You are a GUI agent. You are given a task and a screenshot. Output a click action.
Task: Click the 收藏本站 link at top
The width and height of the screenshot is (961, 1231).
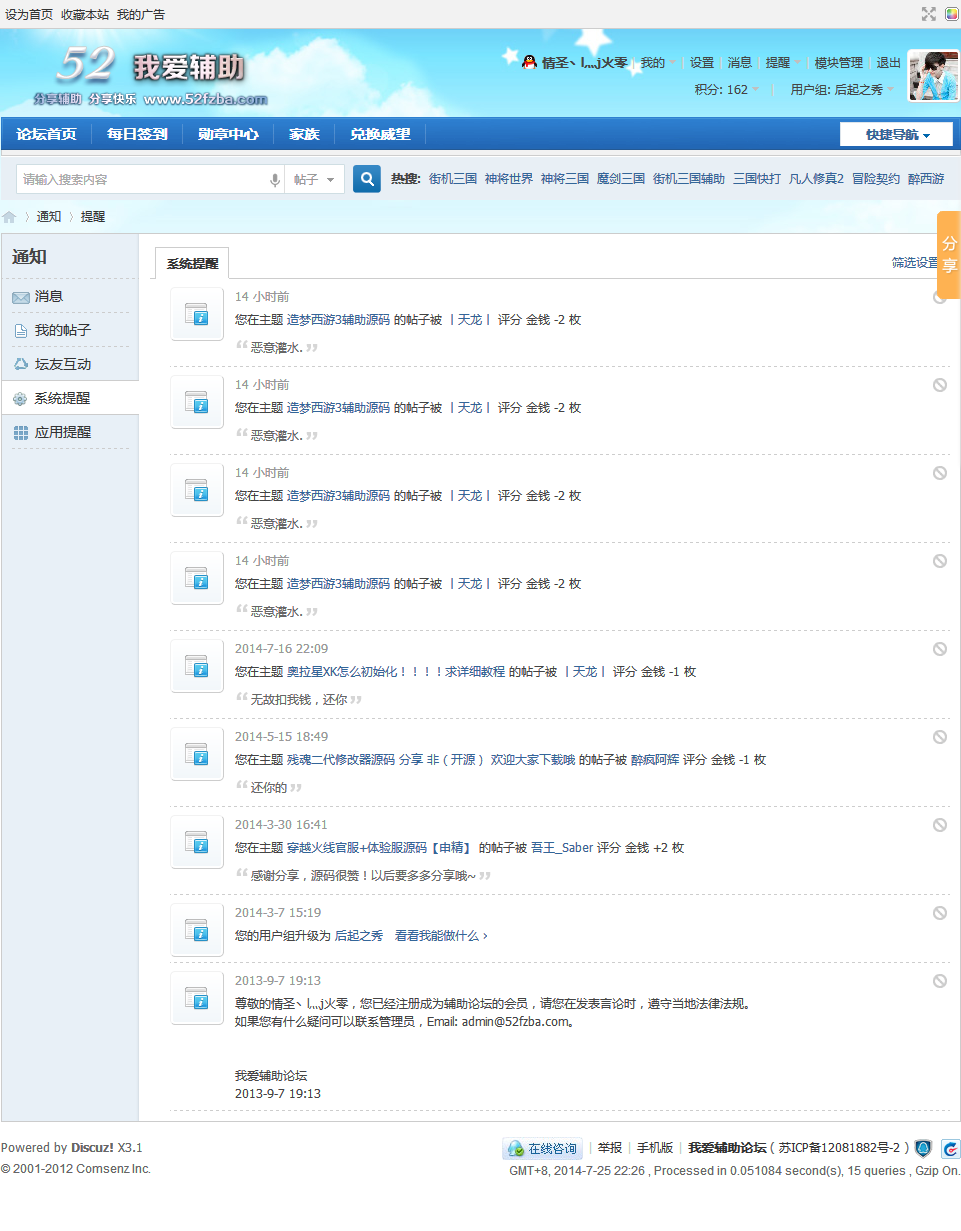coord(85,15)
